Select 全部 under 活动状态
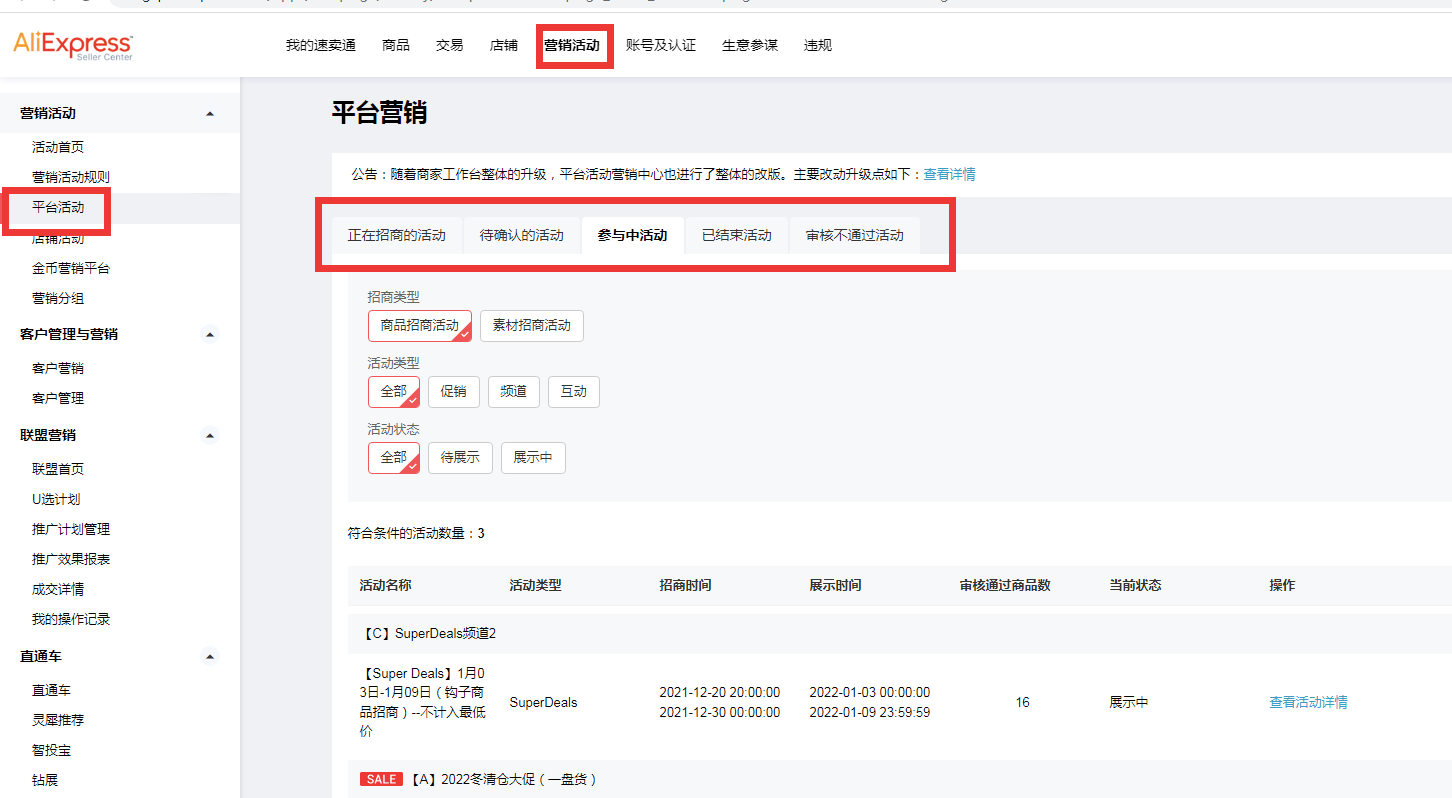Viewport: 1452px width, 798px height. coord(394,457)
